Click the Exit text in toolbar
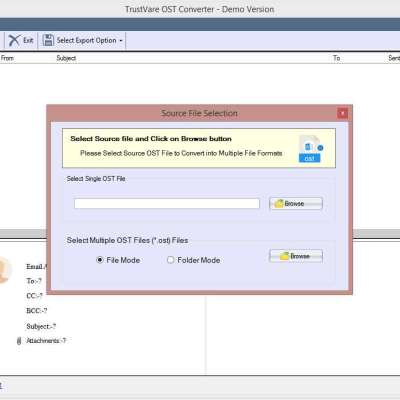This screenshot has width=400, height=400. point(28,40)
